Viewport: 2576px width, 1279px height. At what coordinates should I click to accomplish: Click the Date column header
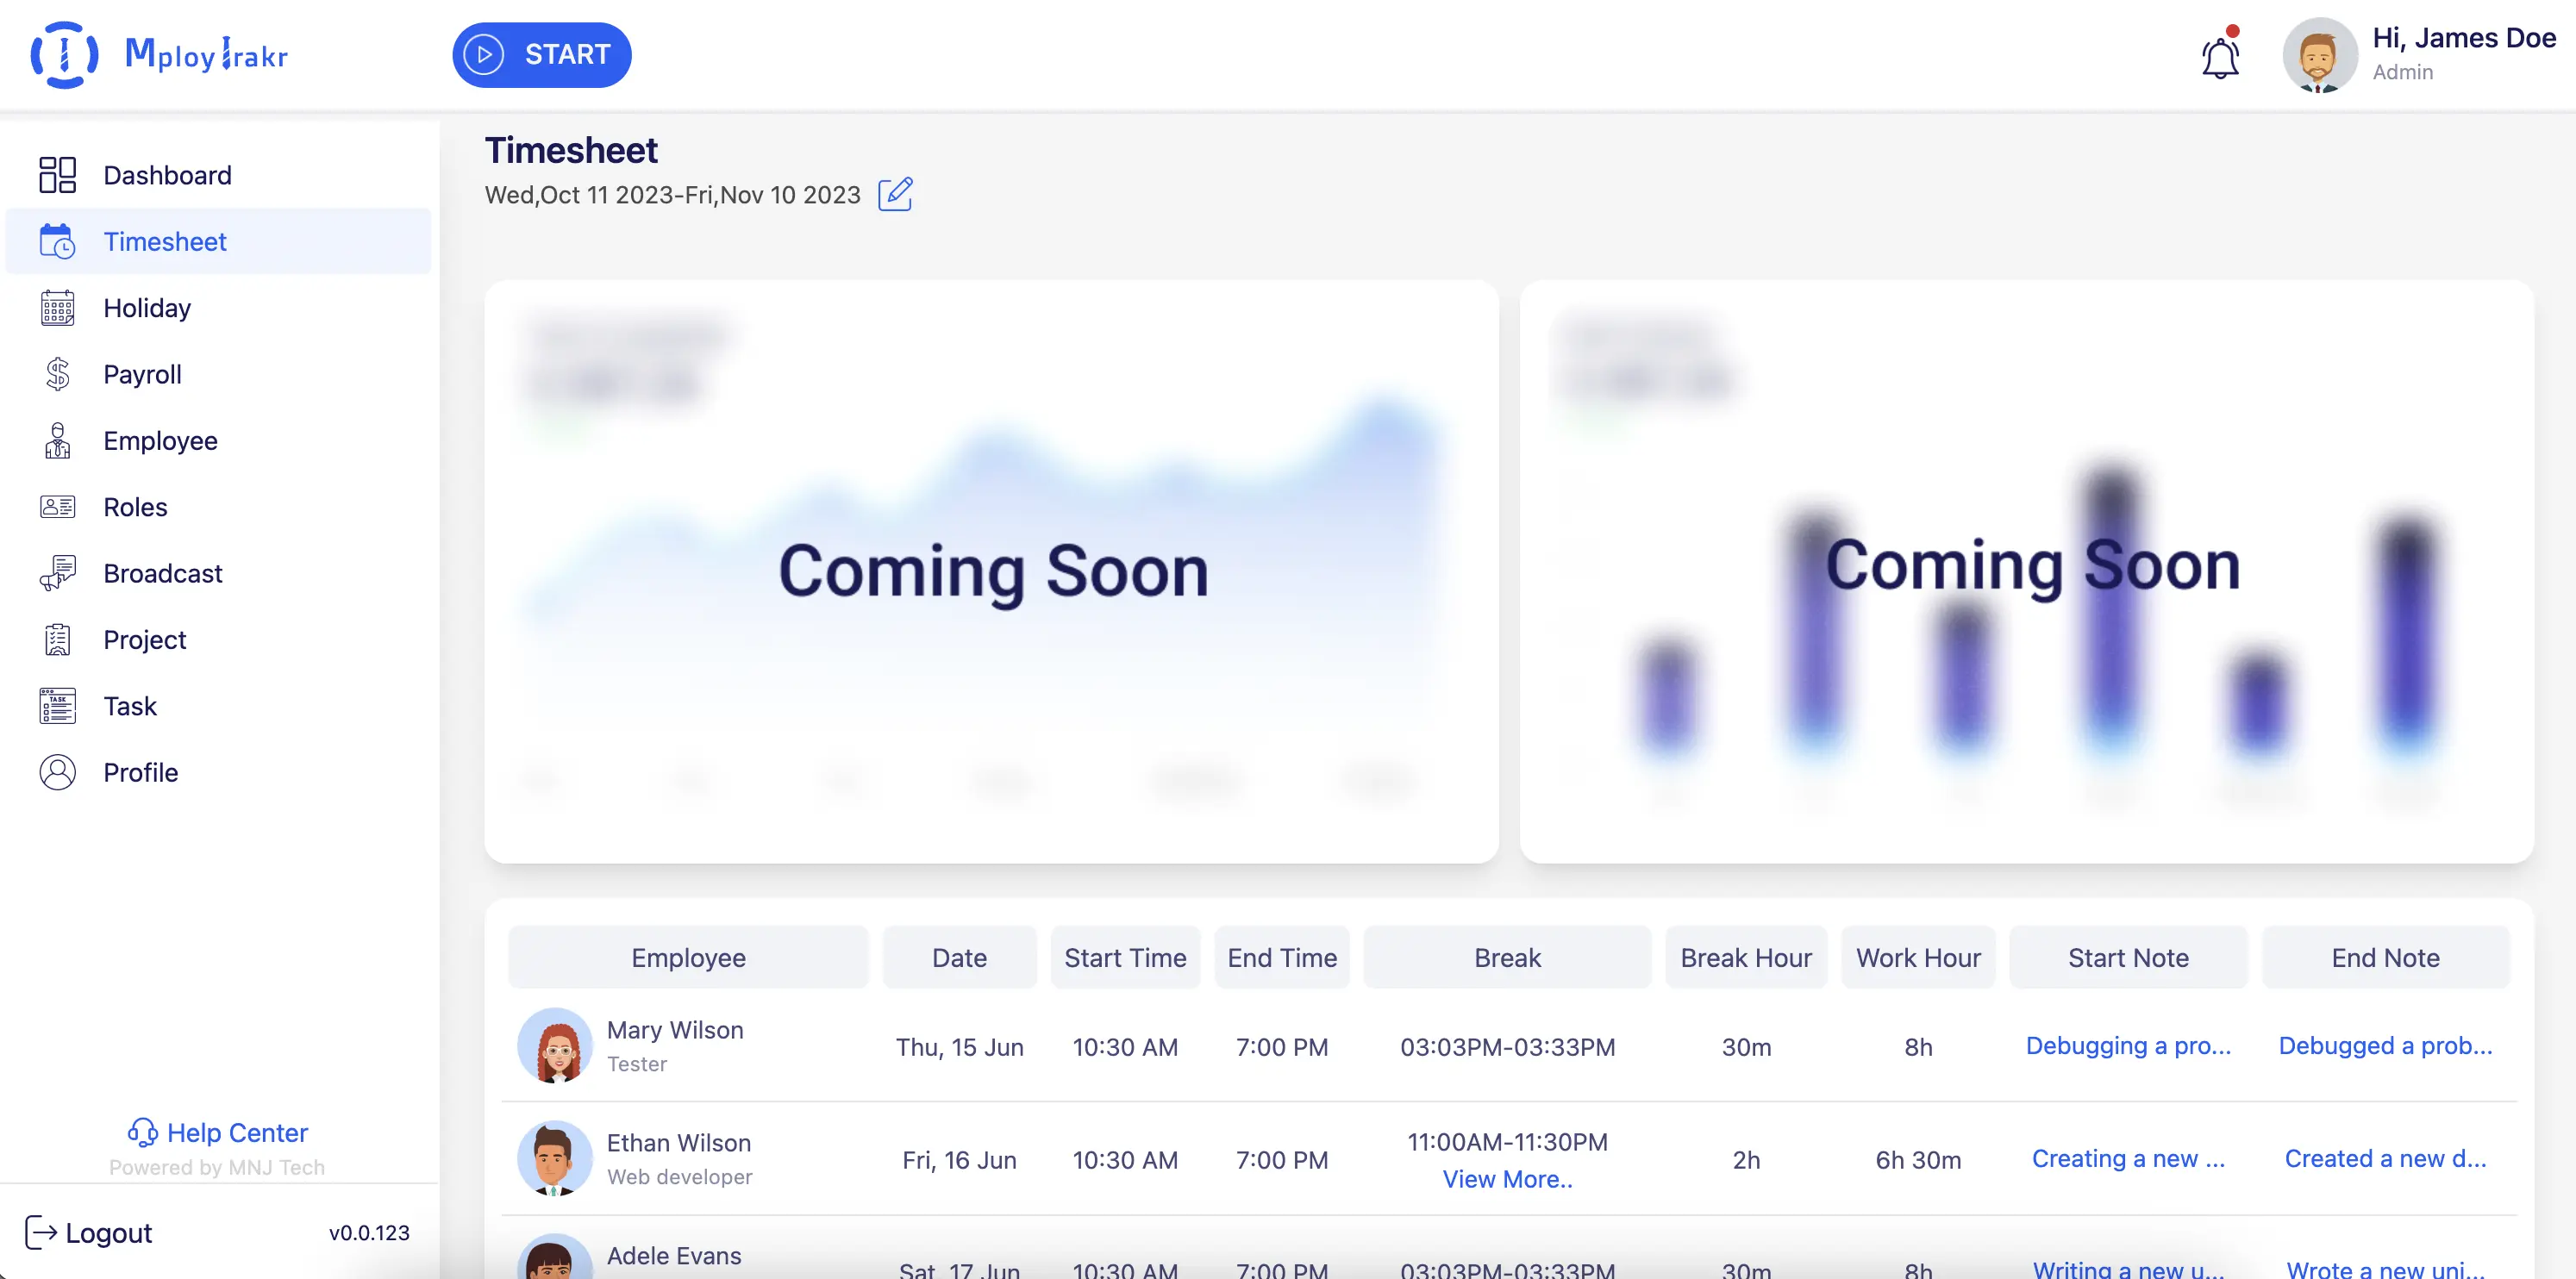959,957
